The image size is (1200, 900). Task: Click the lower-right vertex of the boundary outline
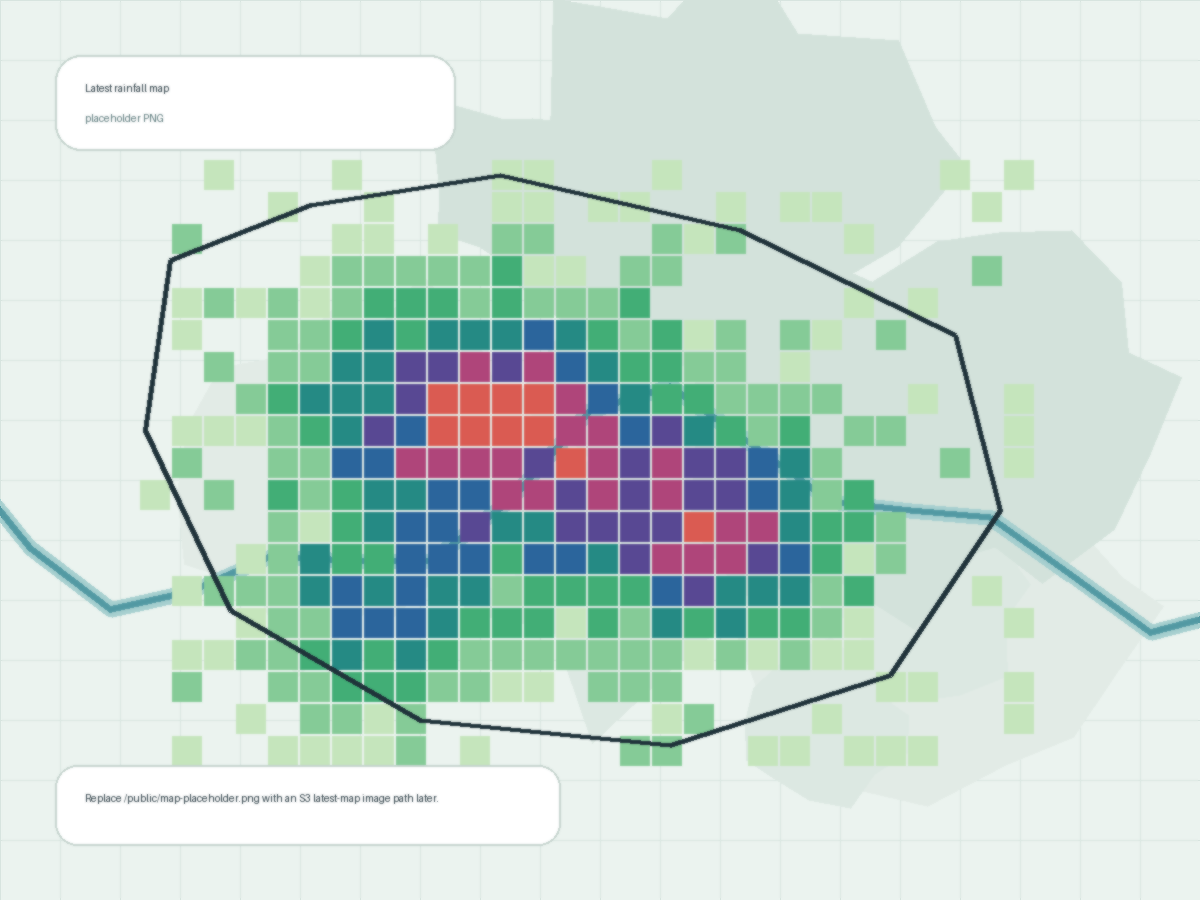pos(889,675)
